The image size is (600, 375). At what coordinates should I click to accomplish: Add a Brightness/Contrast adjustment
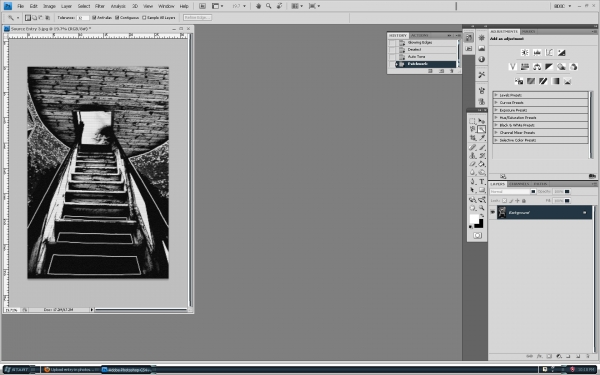[x=525, y=53]
